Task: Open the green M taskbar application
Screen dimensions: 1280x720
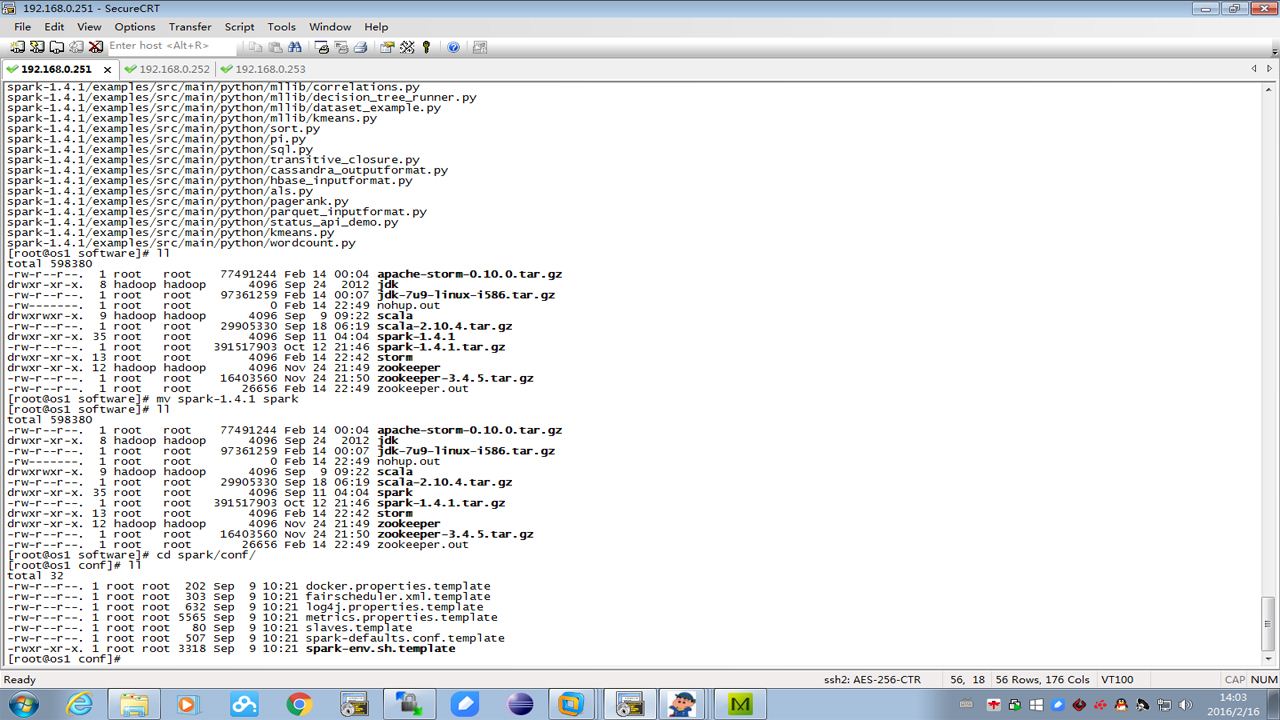Action: tap(740, 704)
